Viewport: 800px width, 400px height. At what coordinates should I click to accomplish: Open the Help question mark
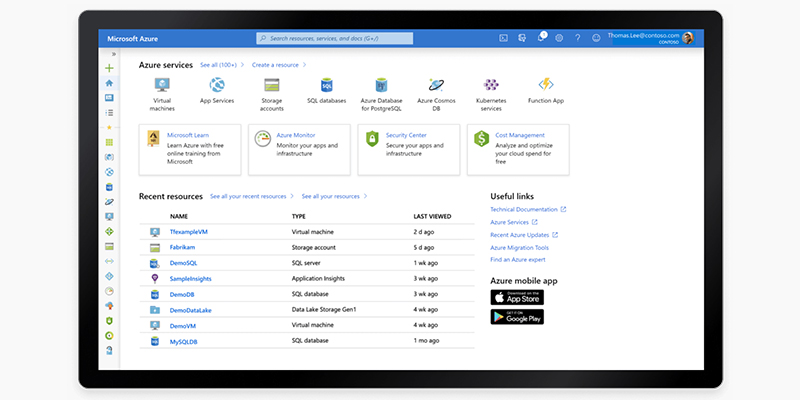pyautogui.click(x=578, y=38)
